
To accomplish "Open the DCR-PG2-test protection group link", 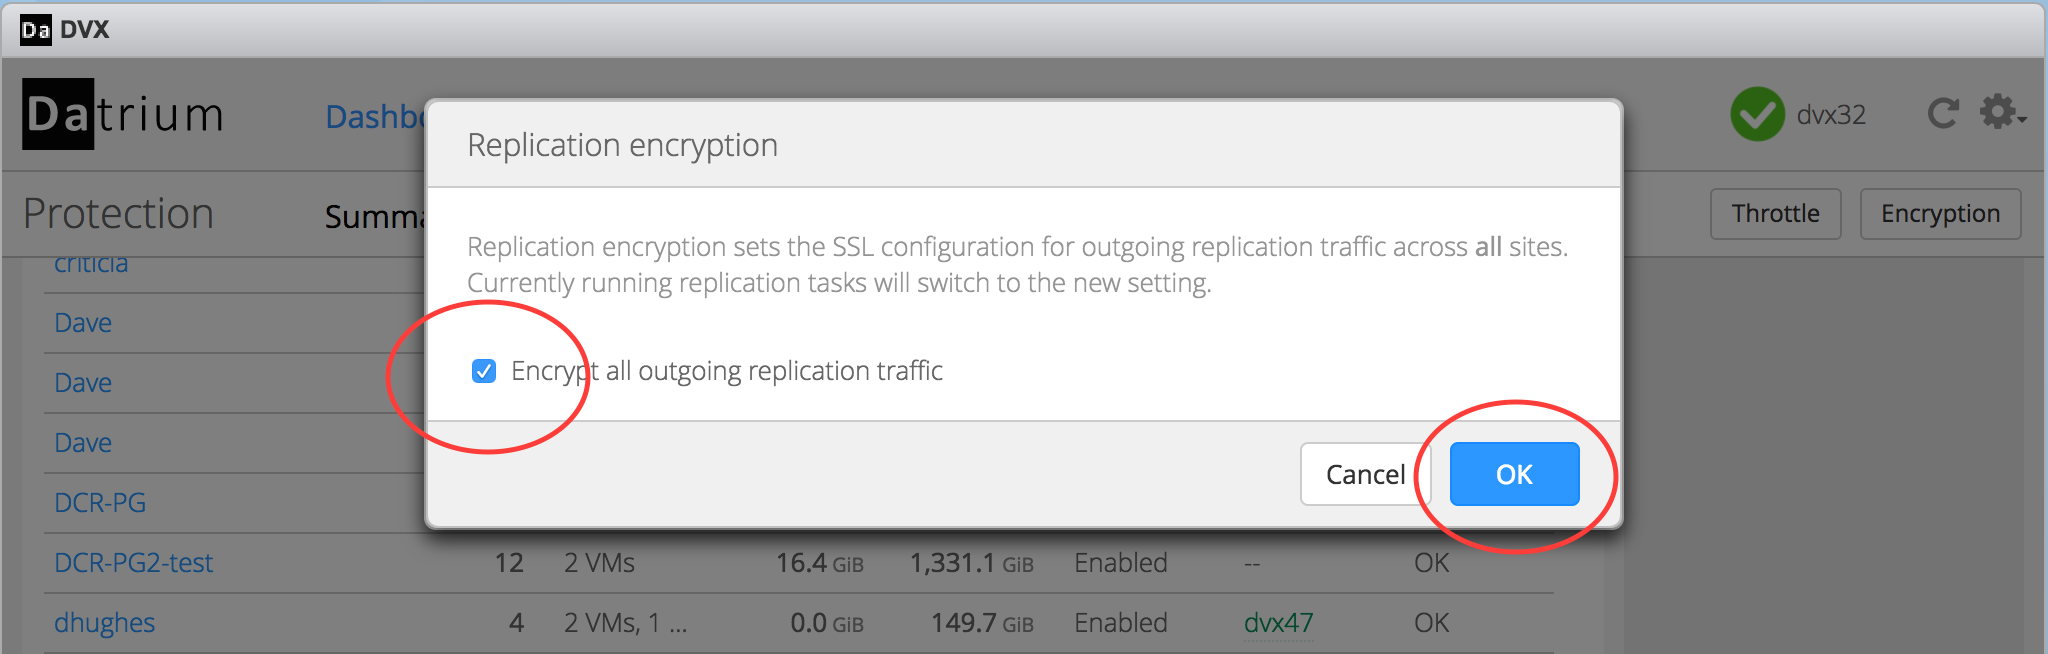I will (x=133, y=563).
